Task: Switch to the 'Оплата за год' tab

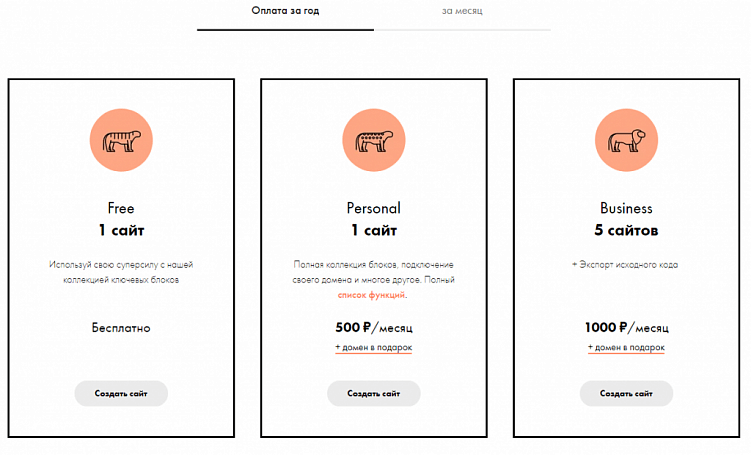Action: click(285, 11)
